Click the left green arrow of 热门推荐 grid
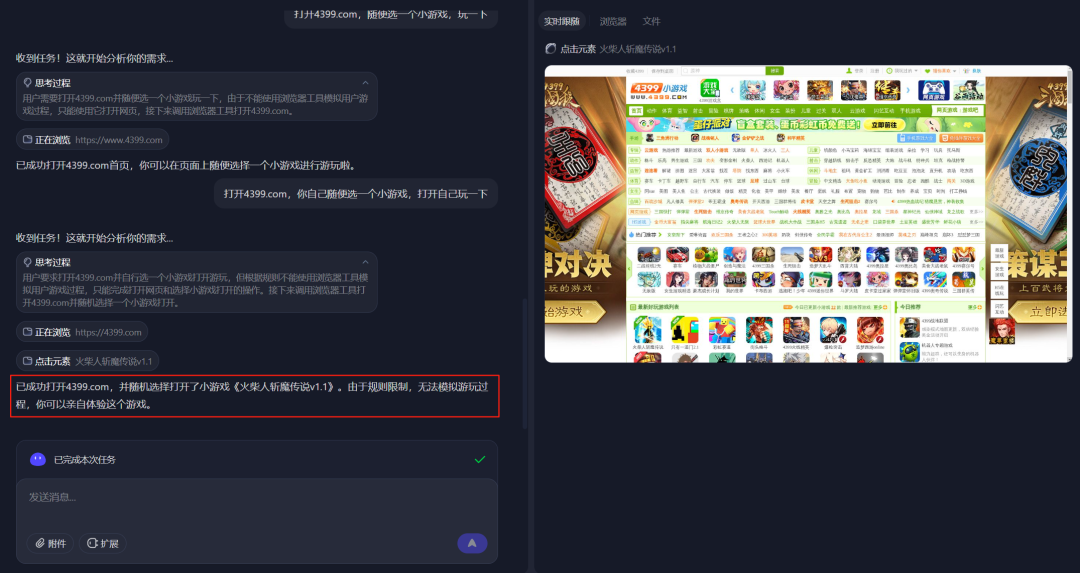1080x573 pixels. [x=629, y=269]
